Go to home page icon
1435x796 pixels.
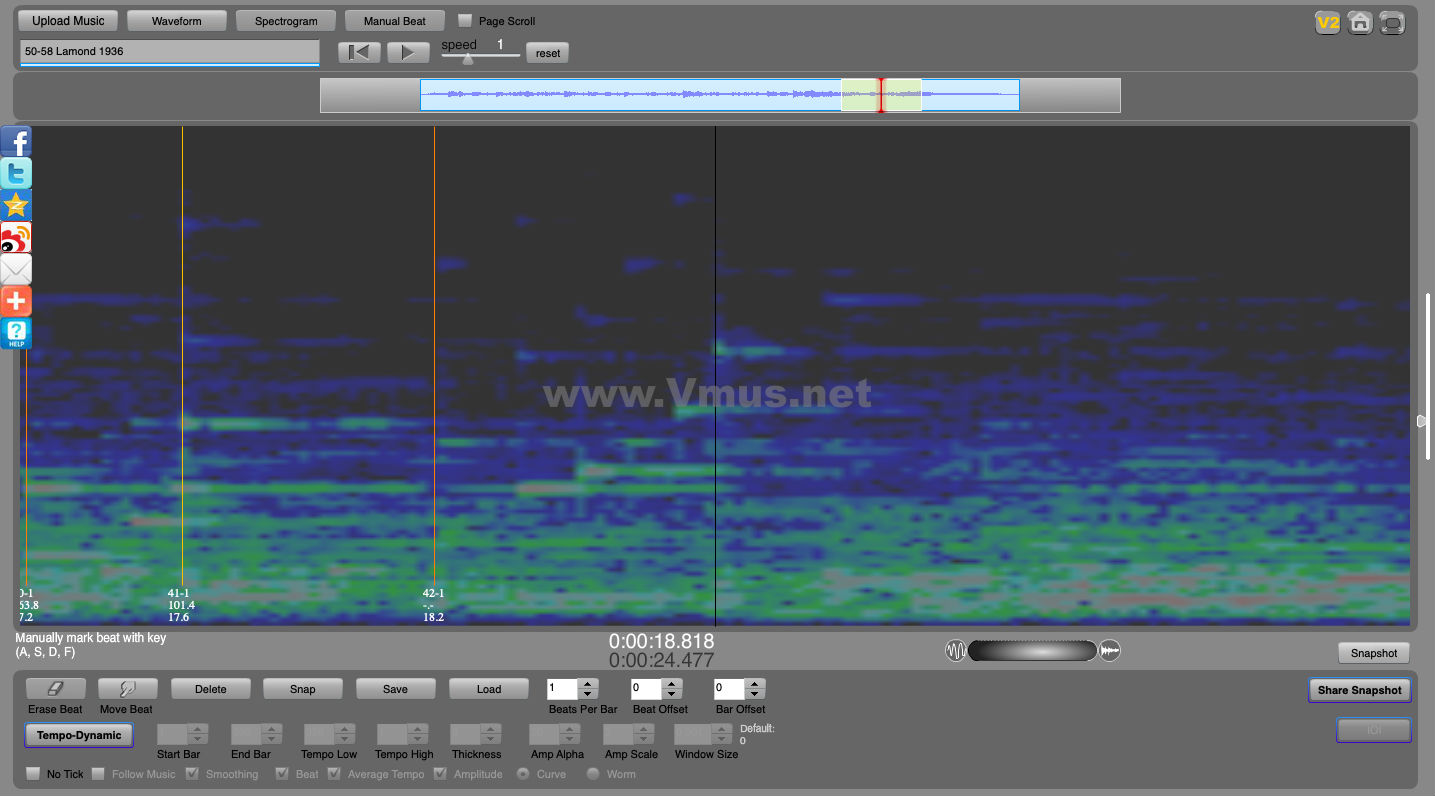(x=1359, y=22)
